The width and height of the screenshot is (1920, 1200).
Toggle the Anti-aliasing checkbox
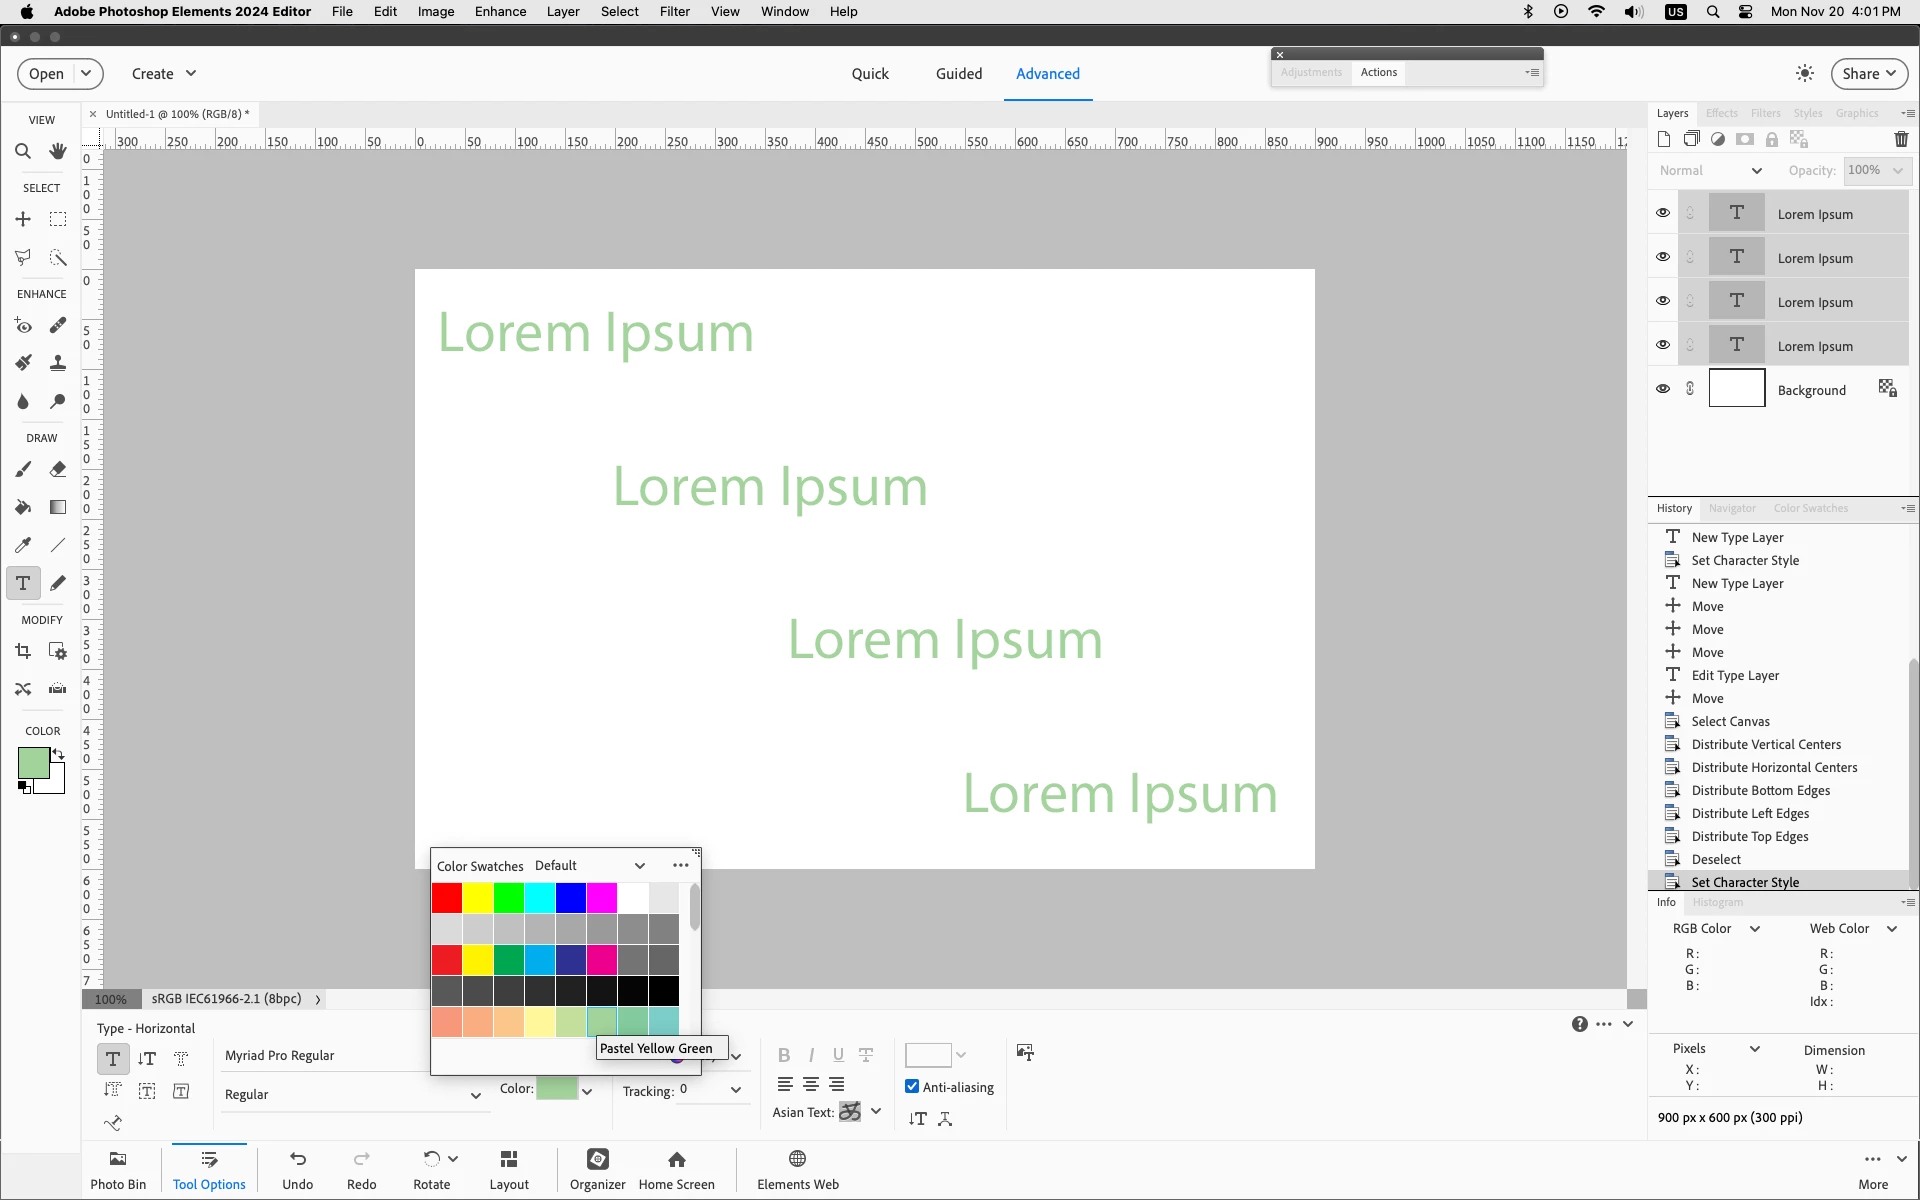[x=912, y=1086]
